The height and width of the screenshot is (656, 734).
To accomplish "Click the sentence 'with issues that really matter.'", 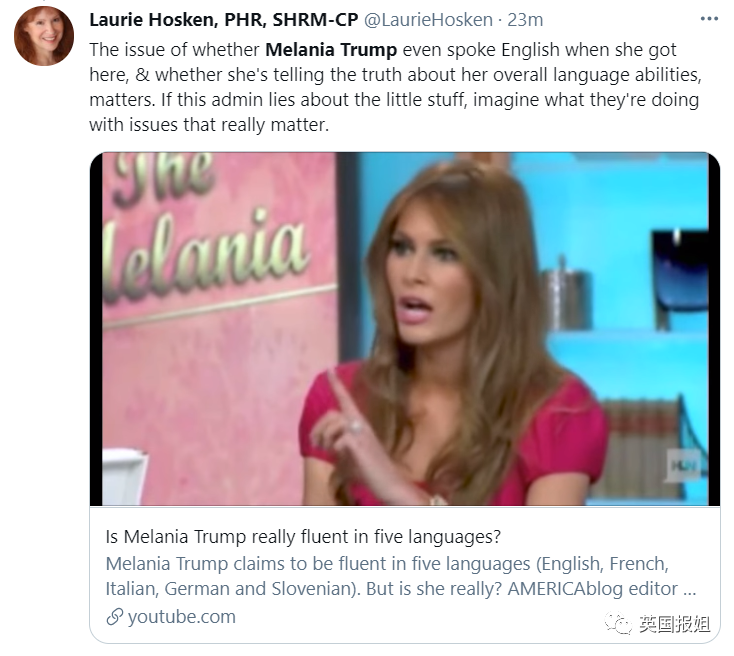I will click(209, 125).
